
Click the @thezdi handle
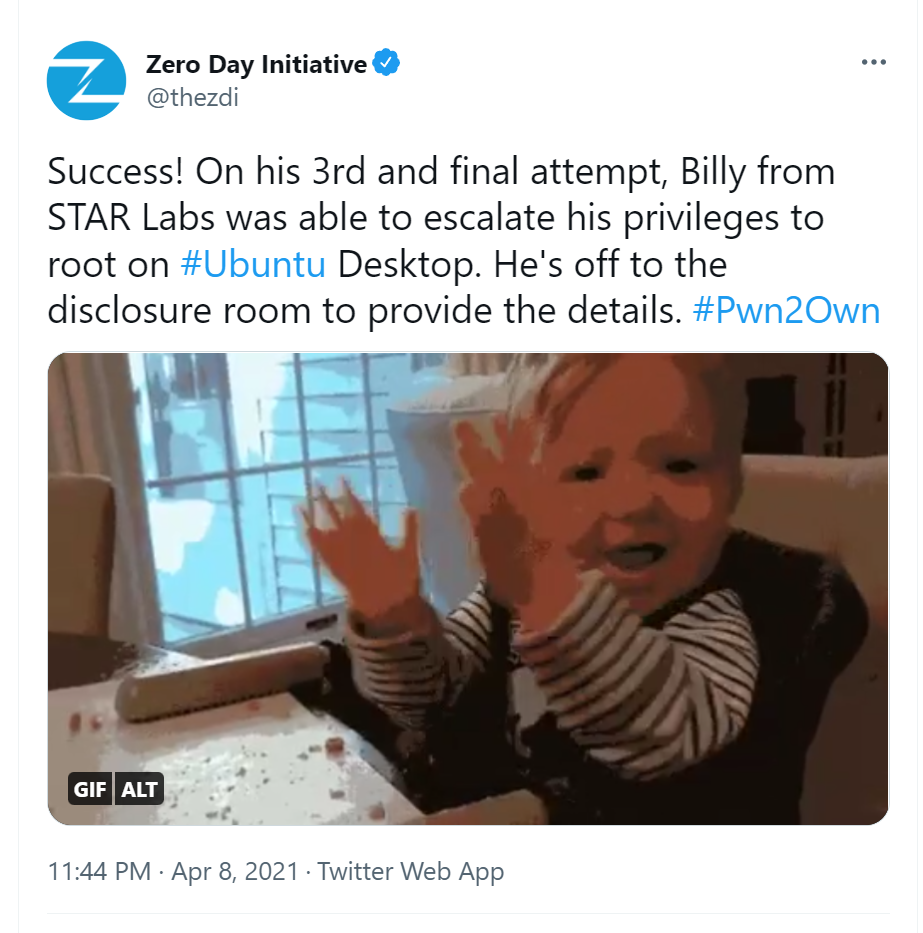point(192,97)
